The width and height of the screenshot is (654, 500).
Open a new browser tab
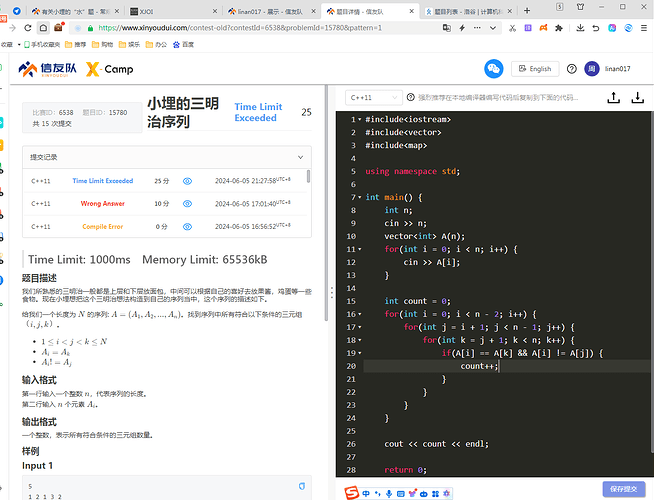[527, 11]
